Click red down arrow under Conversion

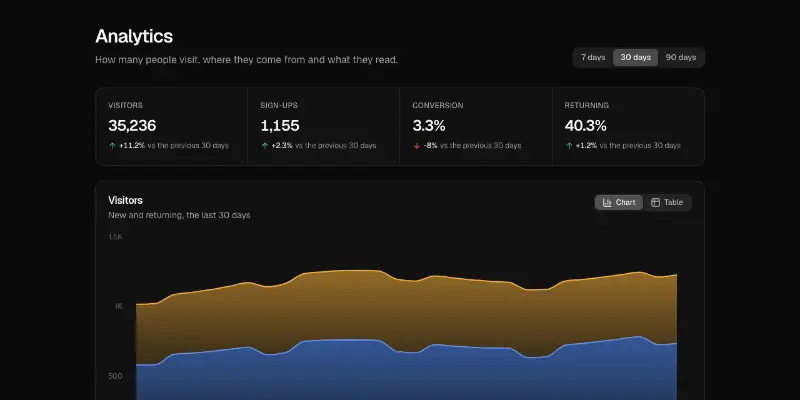[416, 146]
